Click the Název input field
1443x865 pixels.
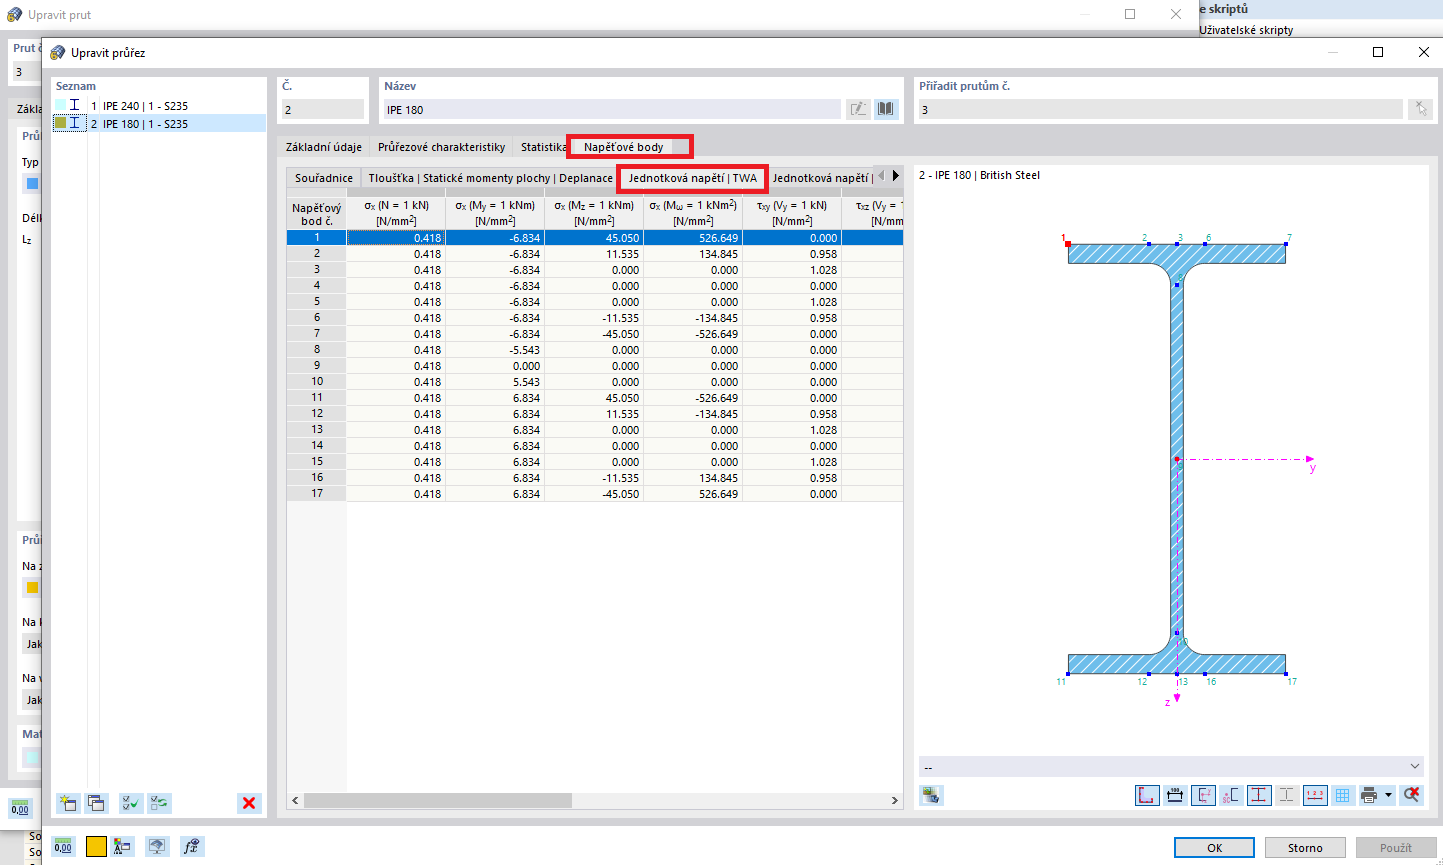[612, 109]
